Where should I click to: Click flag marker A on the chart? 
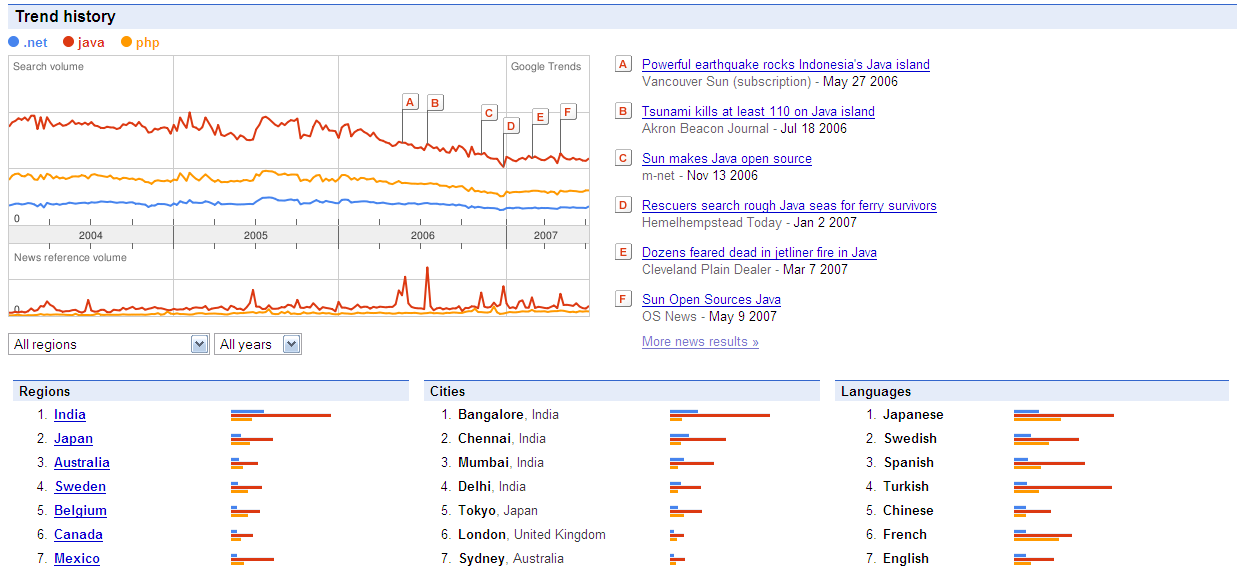[409, 101]
